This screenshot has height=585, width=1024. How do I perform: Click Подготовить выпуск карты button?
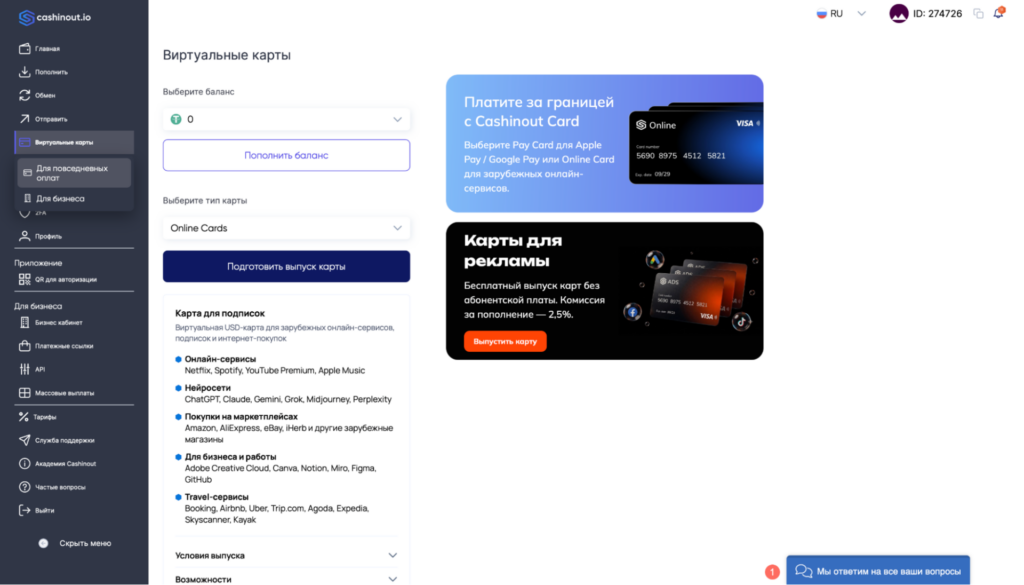pos(286,266)
